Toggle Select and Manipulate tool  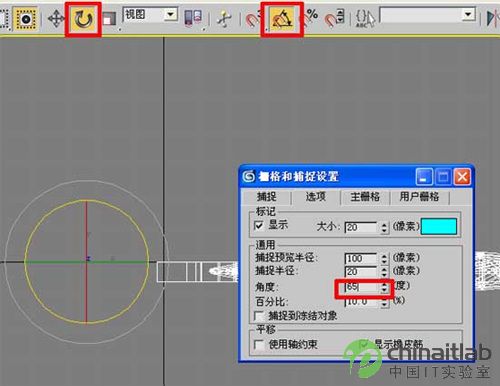pos(224,18)
